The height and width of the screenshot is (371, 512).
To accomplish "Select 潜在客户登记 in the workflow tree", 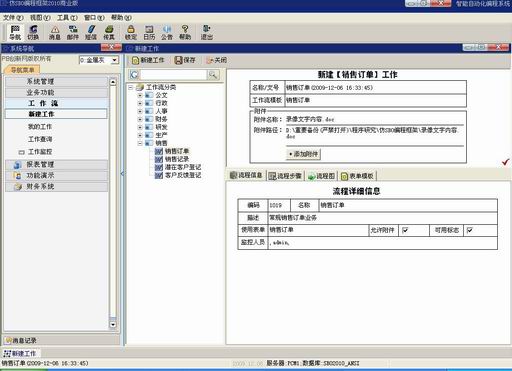I will coord(183,167).
